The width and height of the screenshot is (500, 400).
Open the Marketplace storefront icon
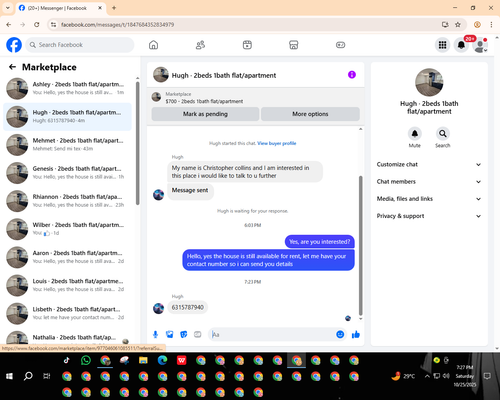pyautogui.click(x=294, y=45)
